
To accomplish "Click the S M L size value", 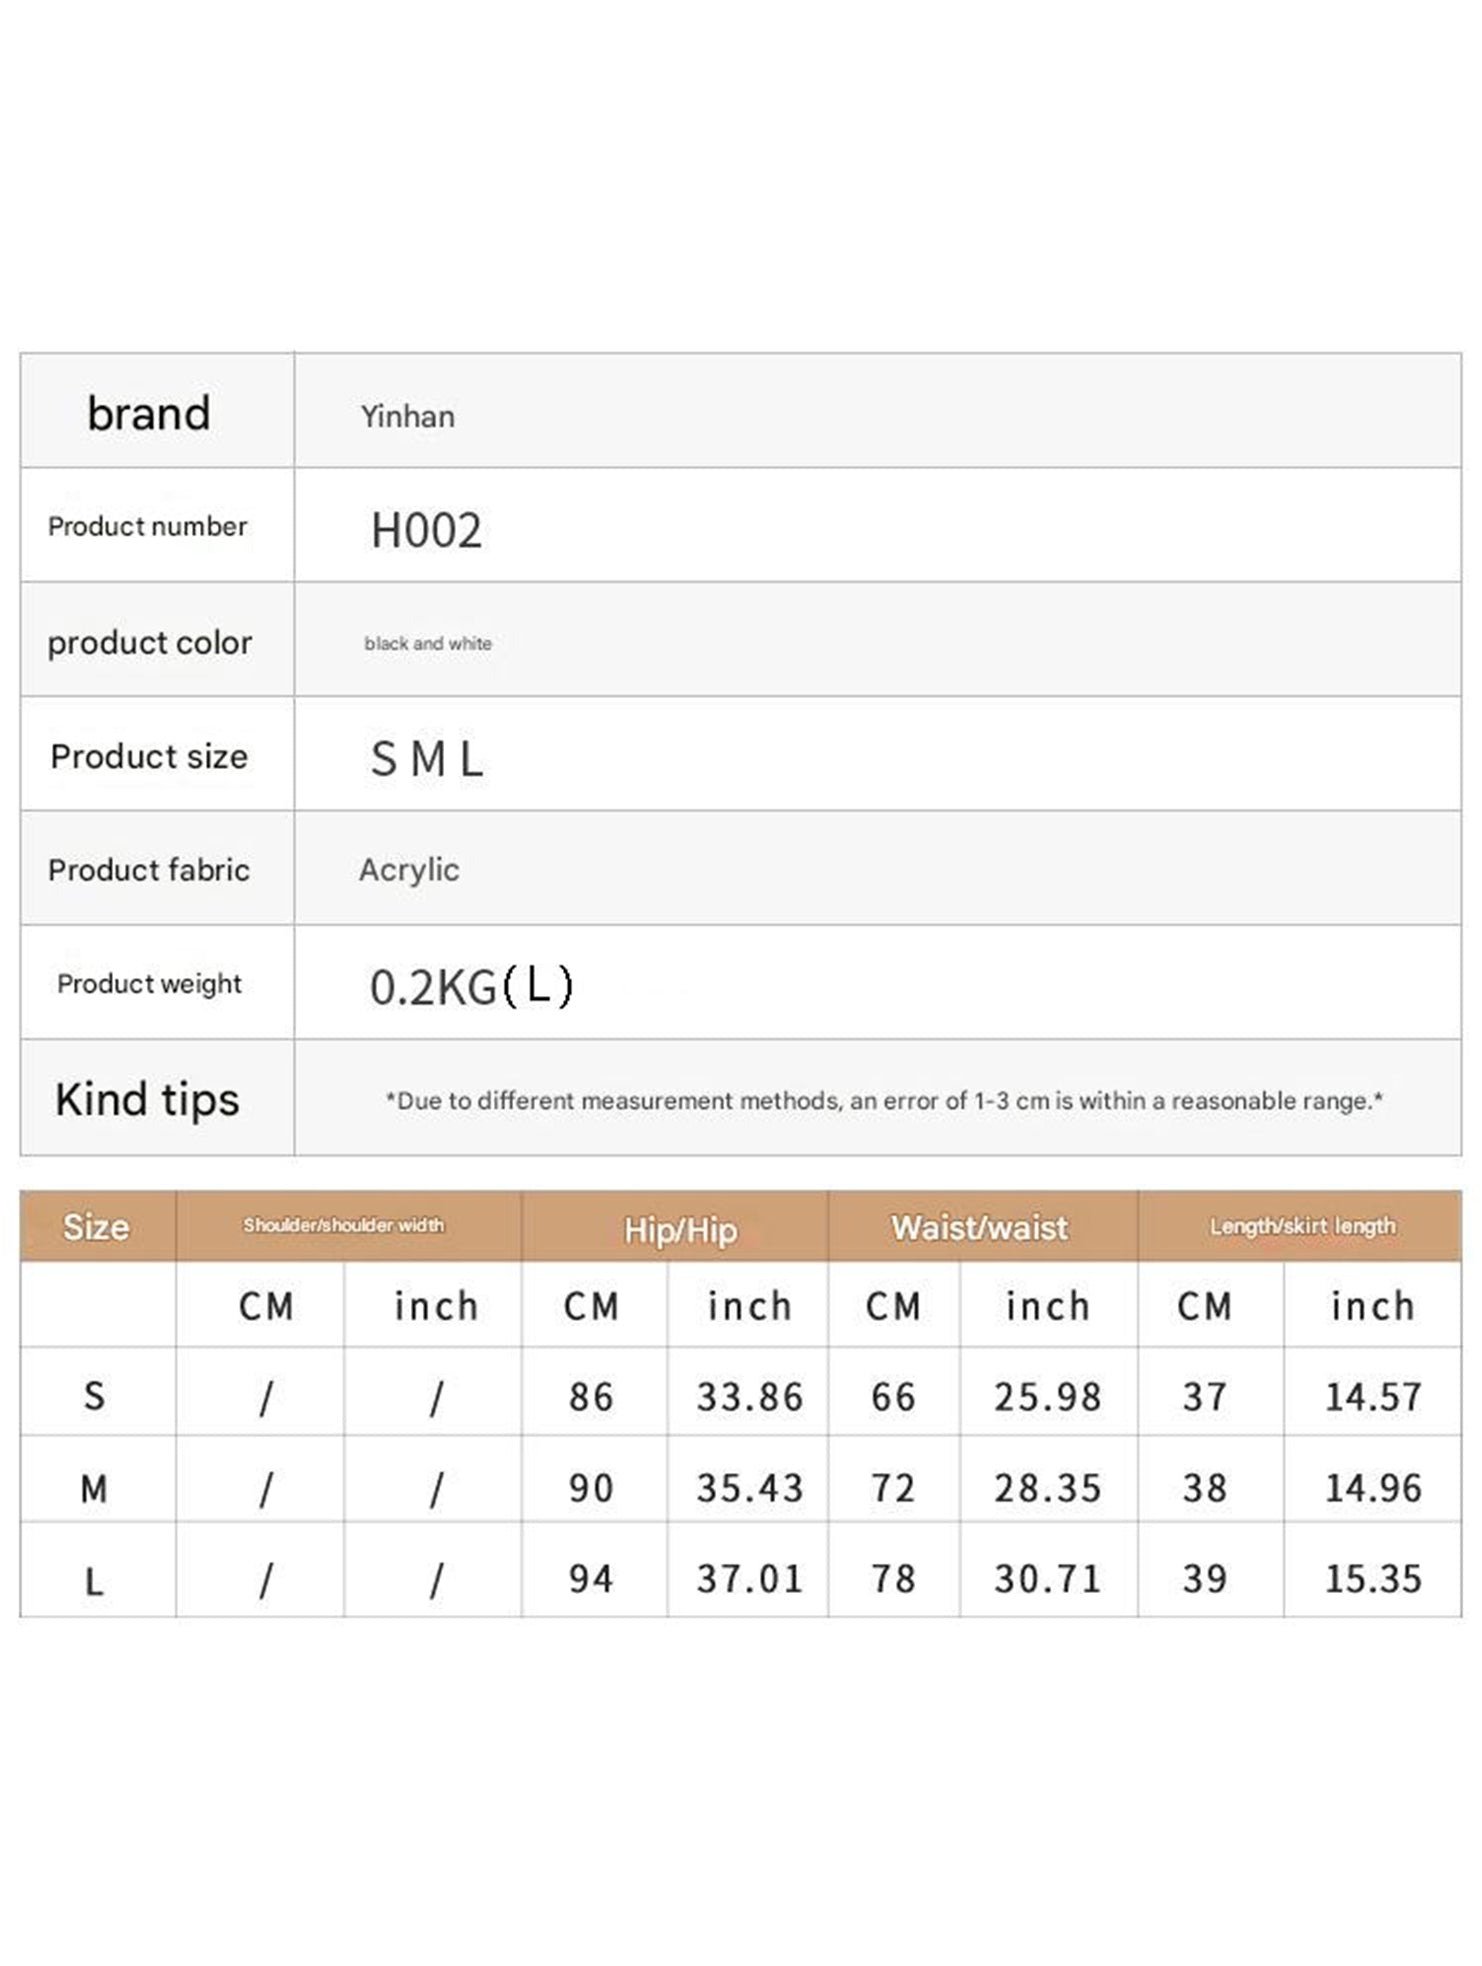I will coord(427,759).
